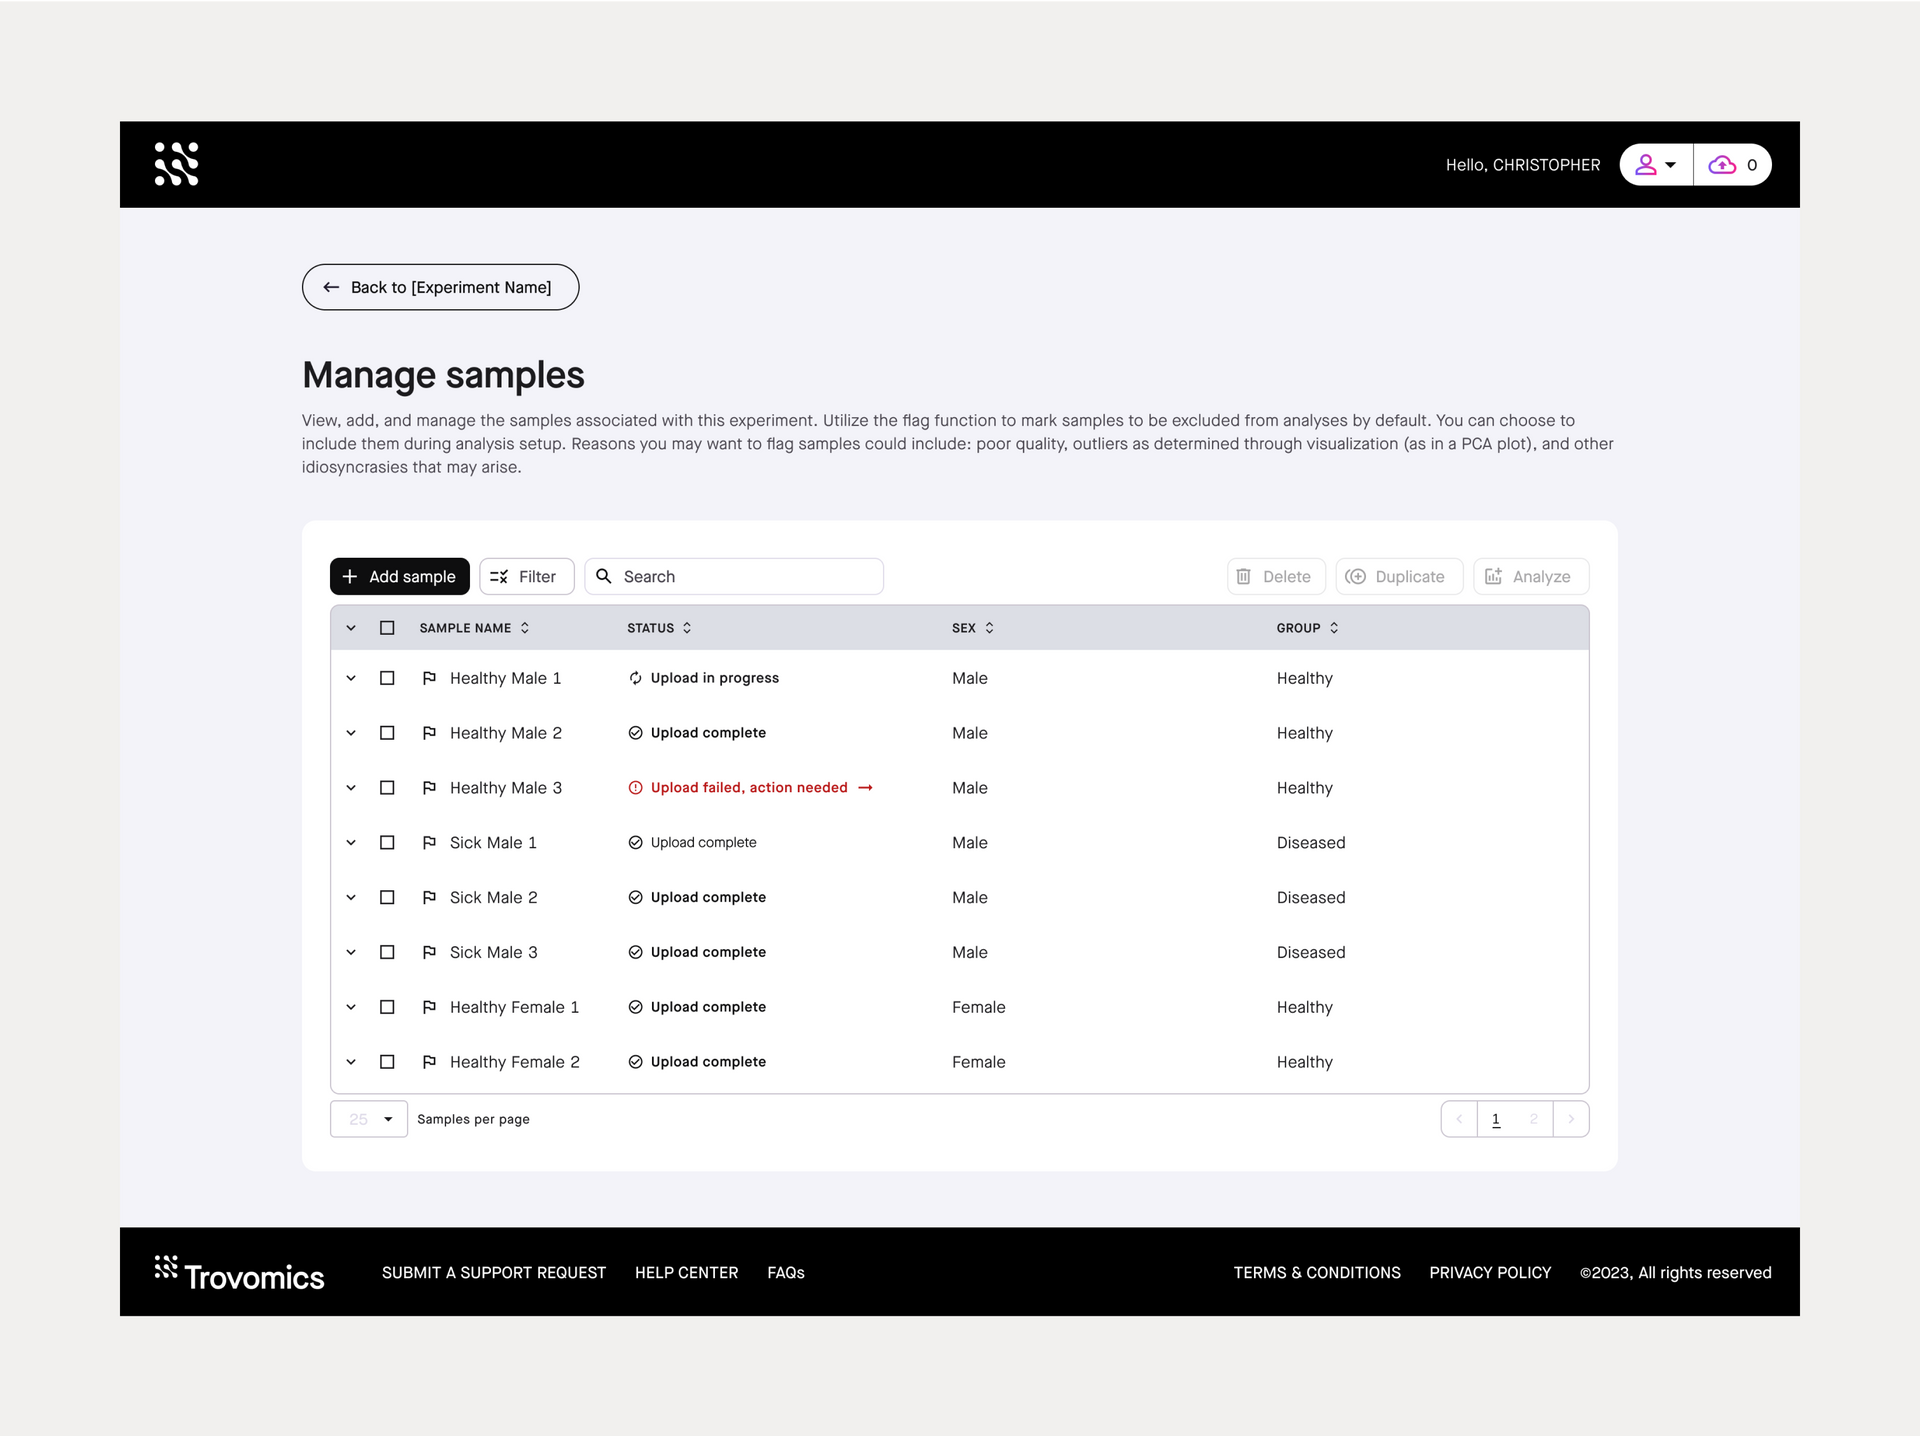
Task: Toggle the select-all checkbox in header
Action: [387, 628]
